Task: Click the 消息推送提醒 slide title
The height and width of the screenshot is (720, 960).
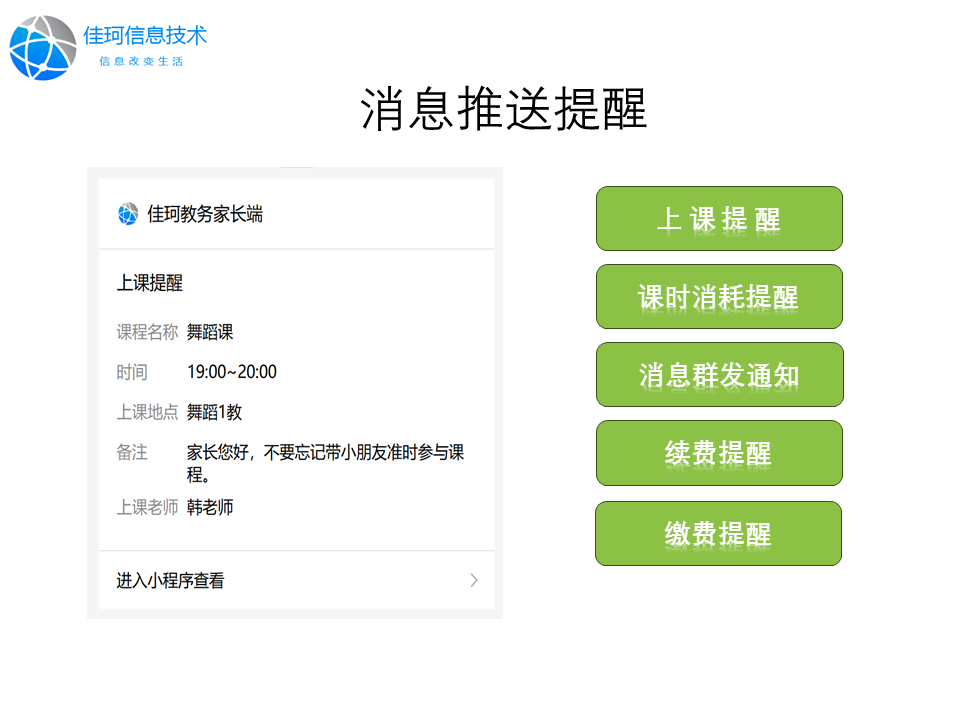Action: 504,110
